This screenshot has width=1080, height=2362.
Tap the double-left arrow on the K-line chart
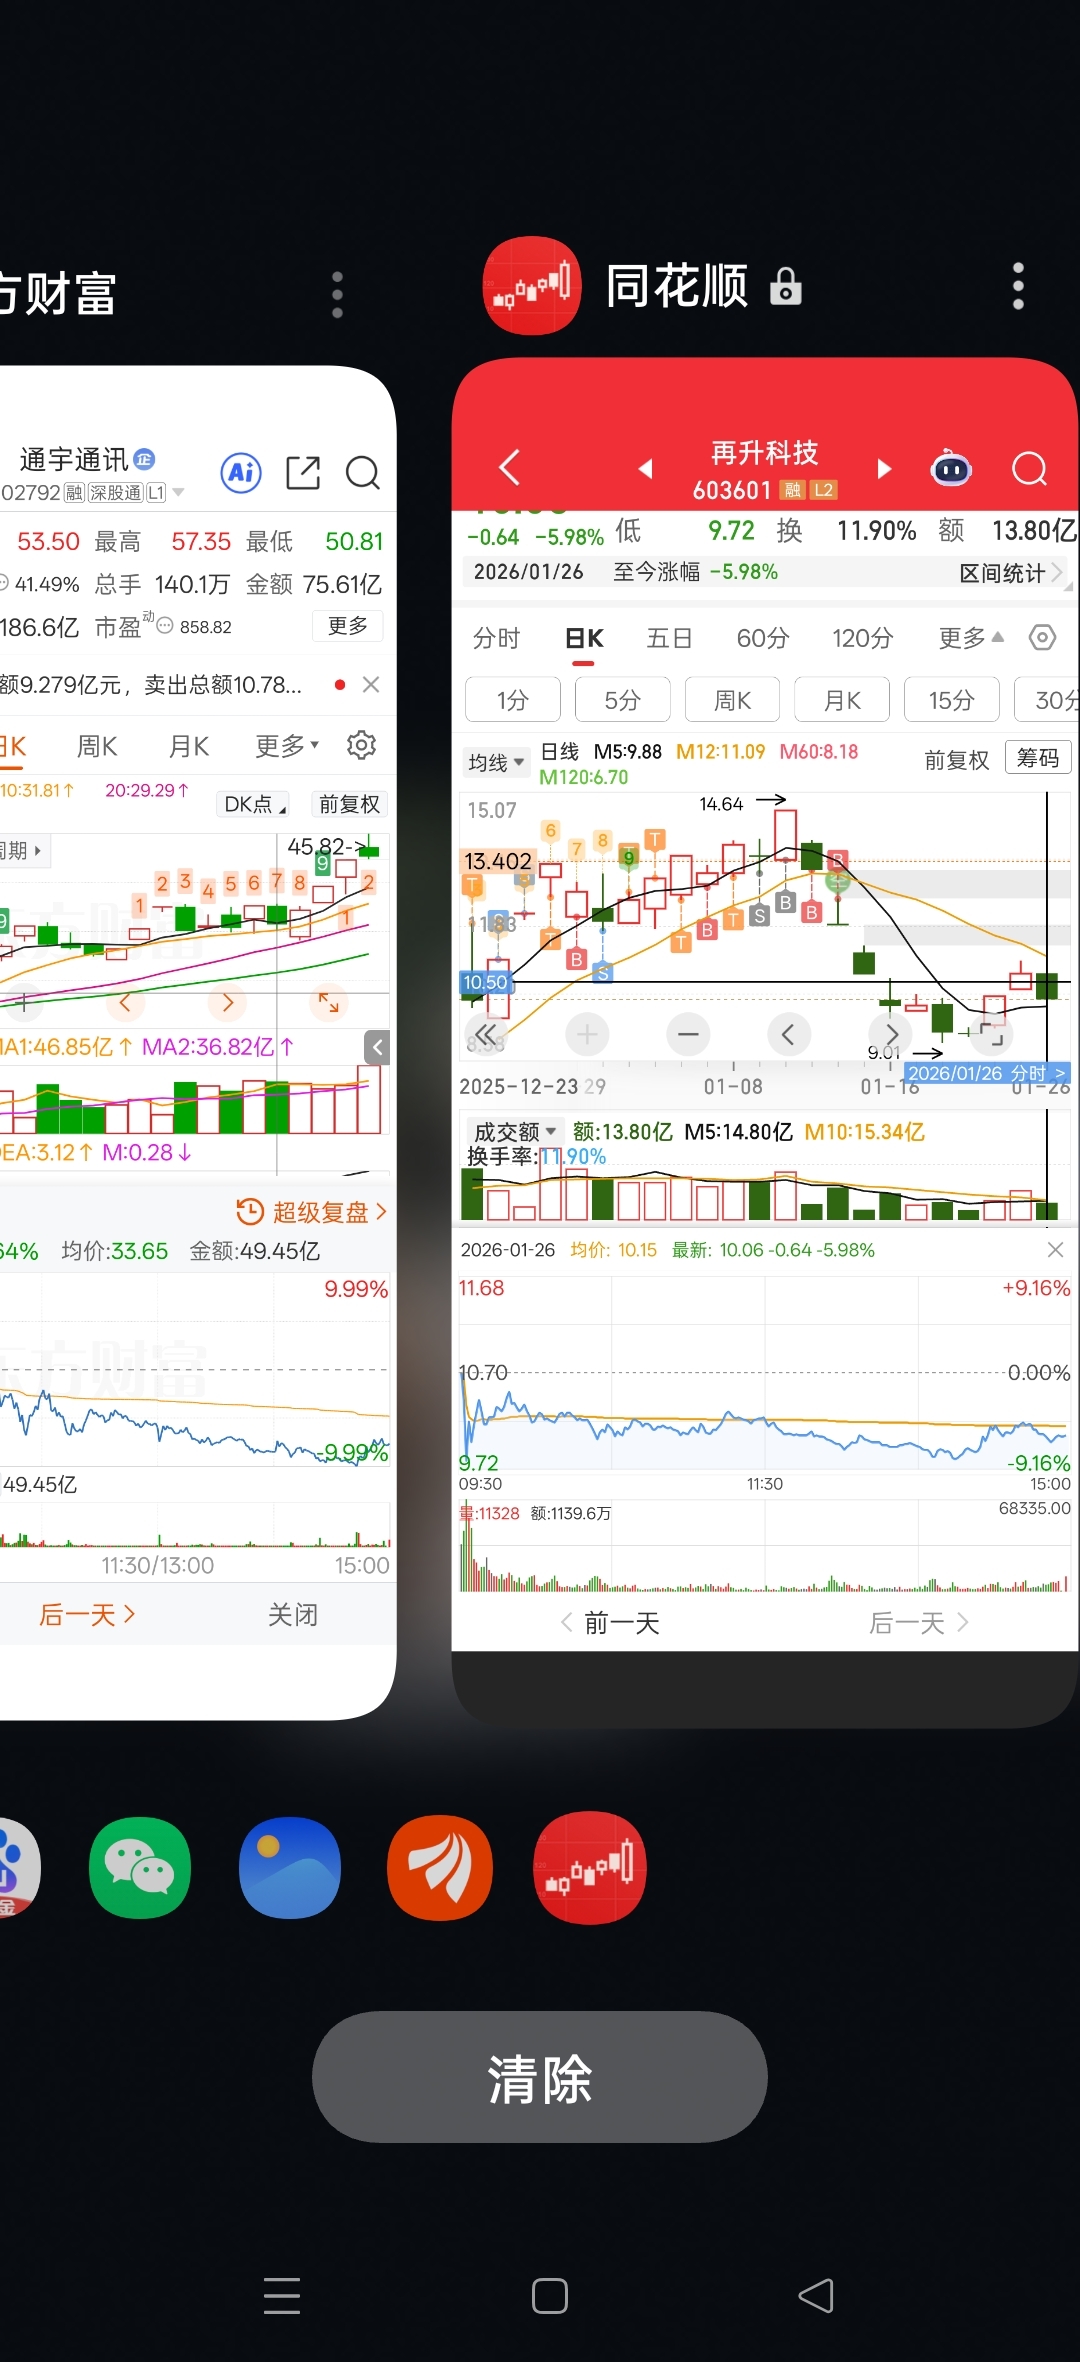pyautogui.click(x=486, y=1034)
